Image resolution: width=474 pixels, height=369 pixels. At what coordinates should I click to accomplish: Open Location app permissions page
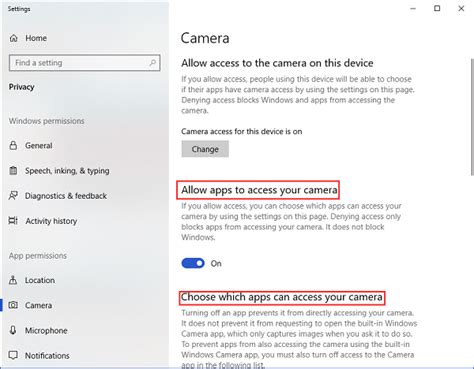[40, 280]
